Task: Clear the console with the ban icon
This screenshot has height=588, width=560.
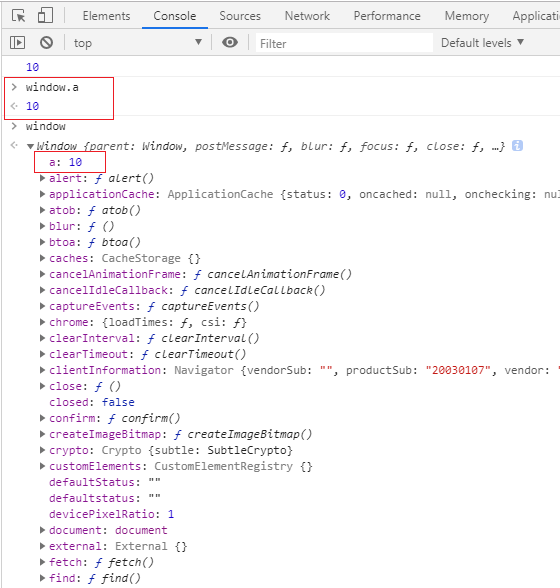Action: click(x=47, y=43)
